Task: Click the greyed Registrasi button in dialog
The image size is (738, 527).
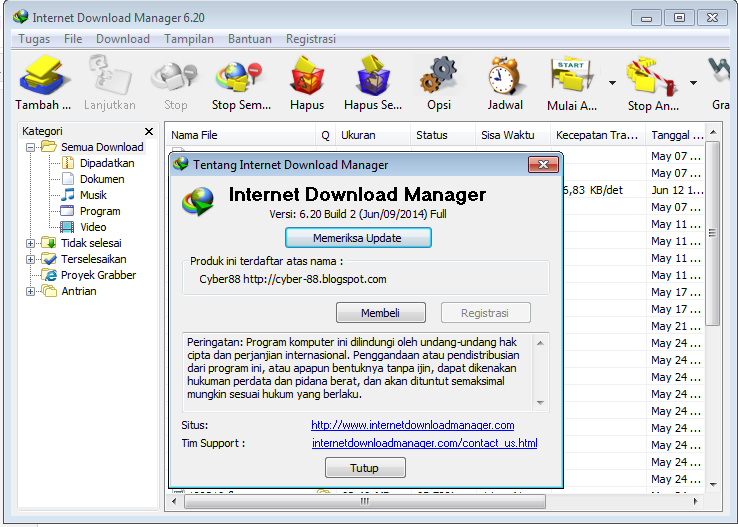Action: coord(485,313)
